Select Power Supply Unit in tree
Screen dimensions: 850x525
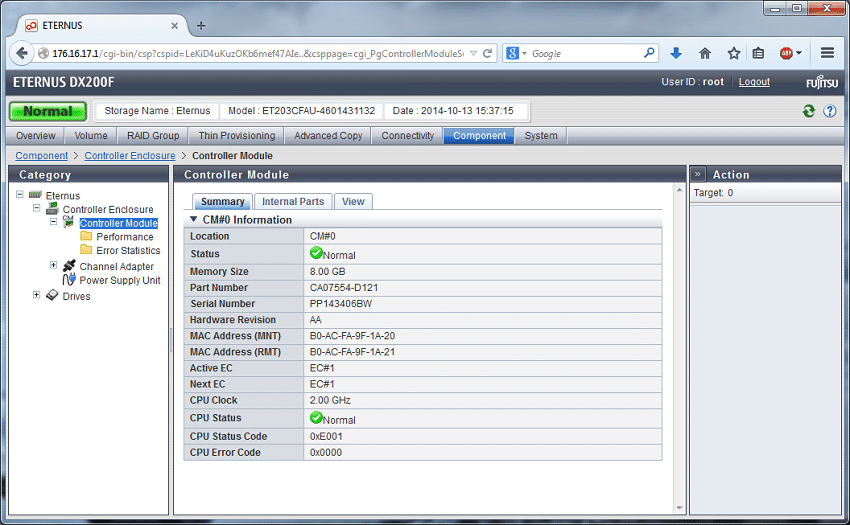pos(120,280)
